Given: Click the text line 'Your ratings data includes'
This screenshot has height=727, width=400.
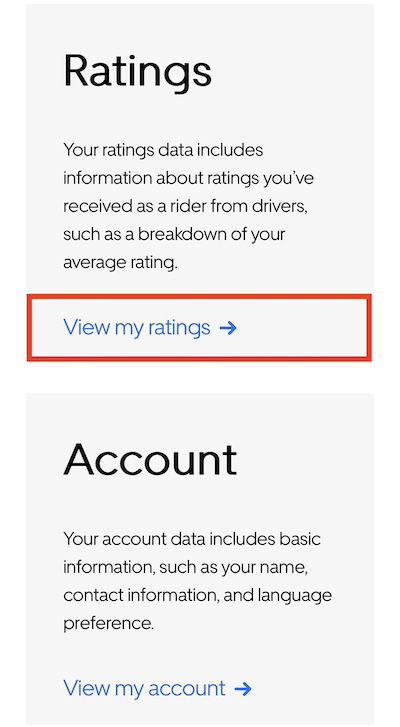Looking at the screenshot, I should tap(163, 151).
